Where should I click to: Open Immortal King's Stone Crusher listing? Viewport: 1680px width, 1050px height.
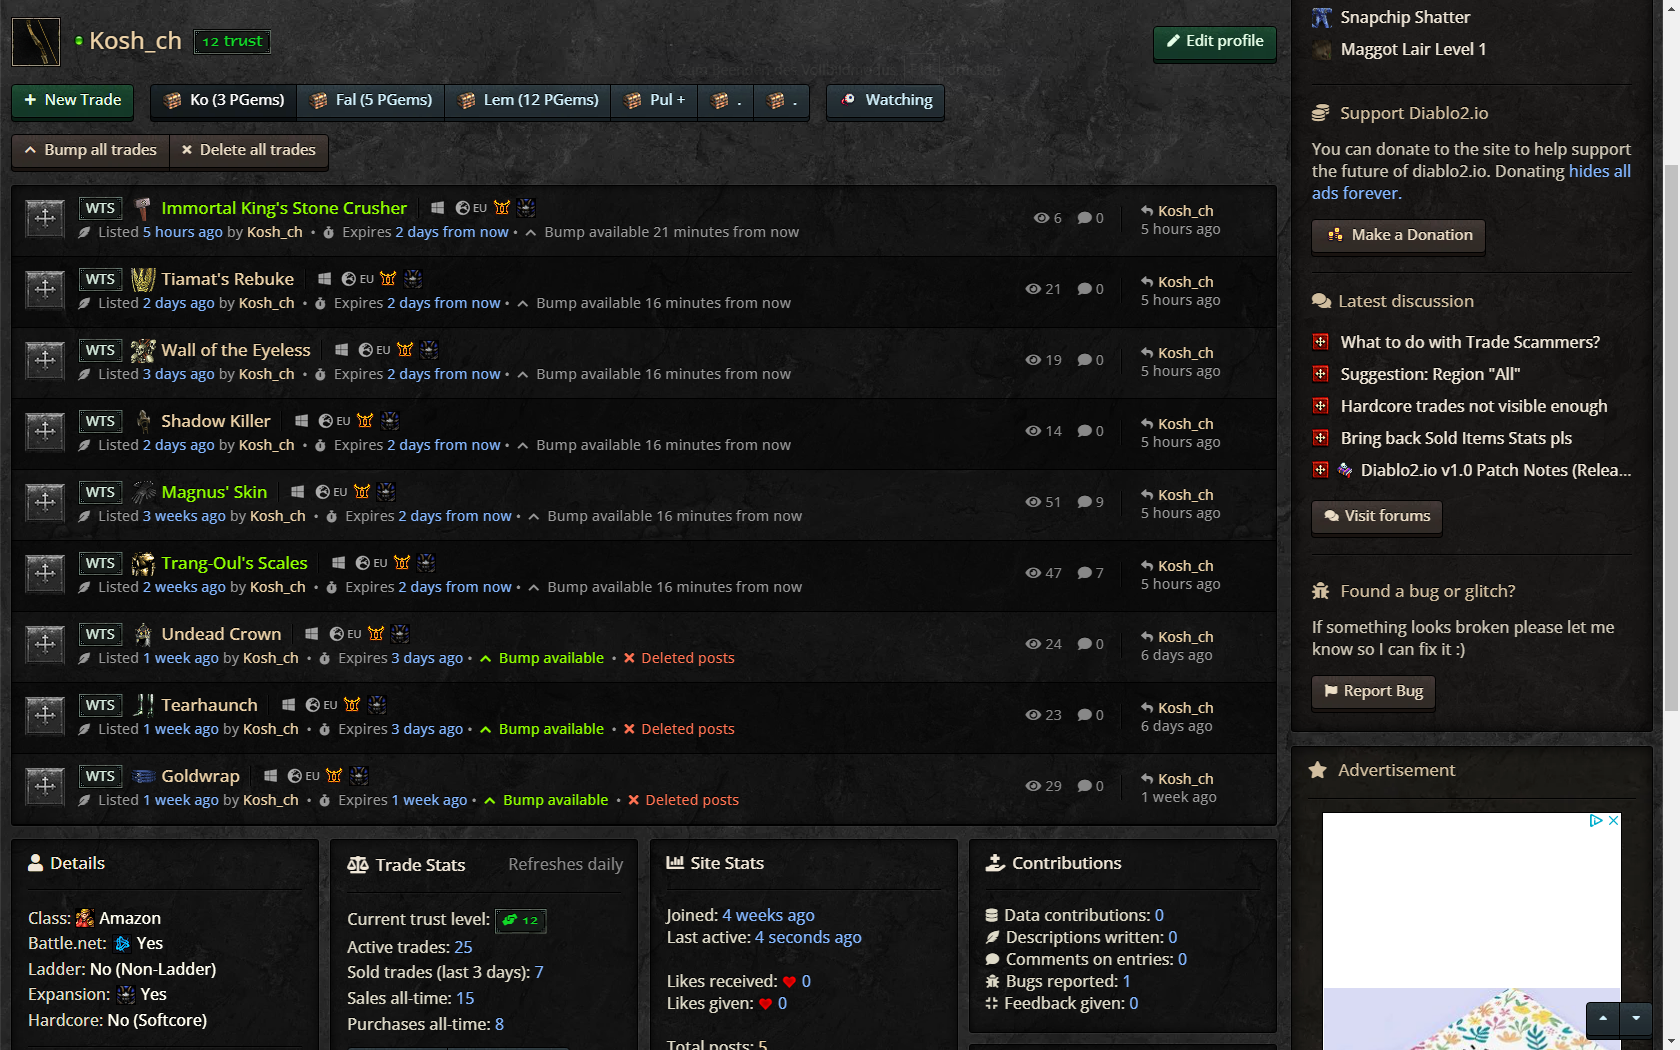(x=284, y=208)
